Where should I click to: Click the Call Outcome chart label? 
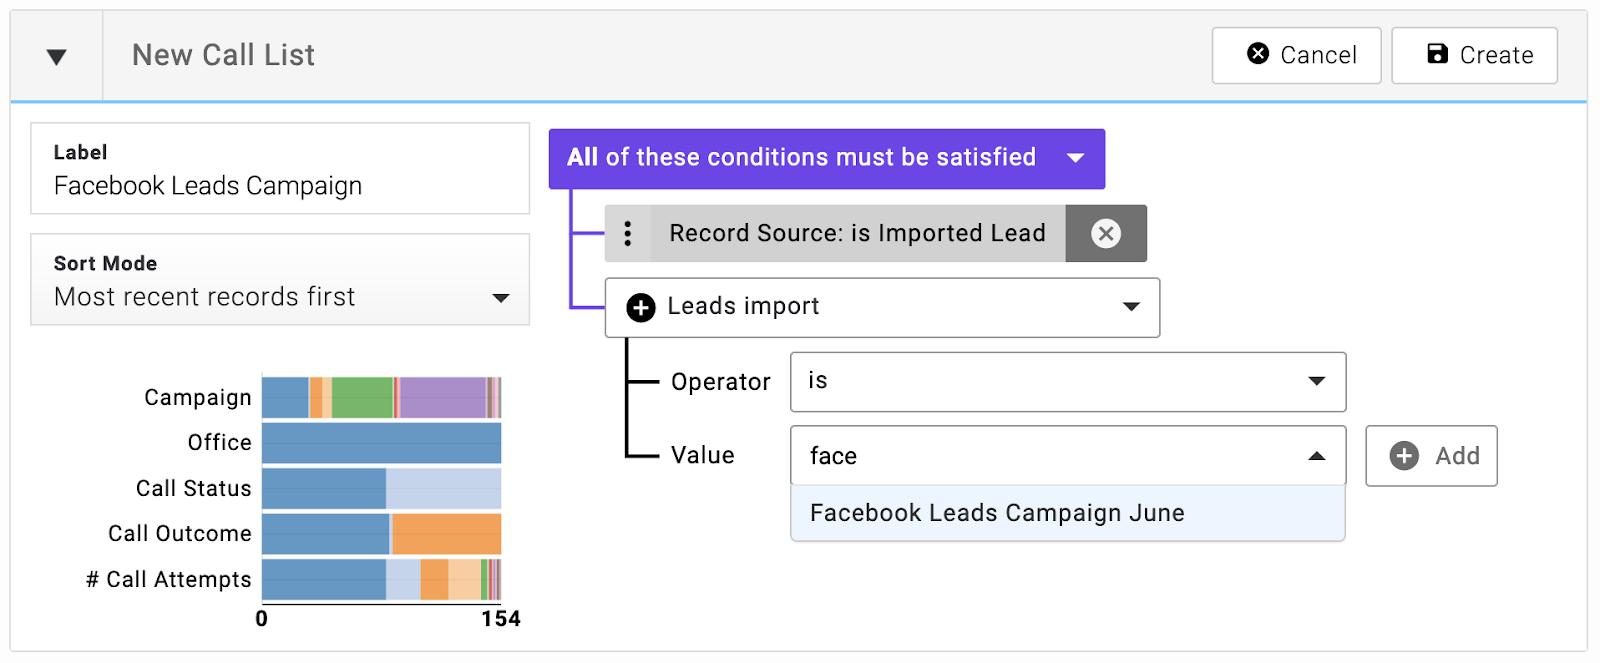pos(180,534)
